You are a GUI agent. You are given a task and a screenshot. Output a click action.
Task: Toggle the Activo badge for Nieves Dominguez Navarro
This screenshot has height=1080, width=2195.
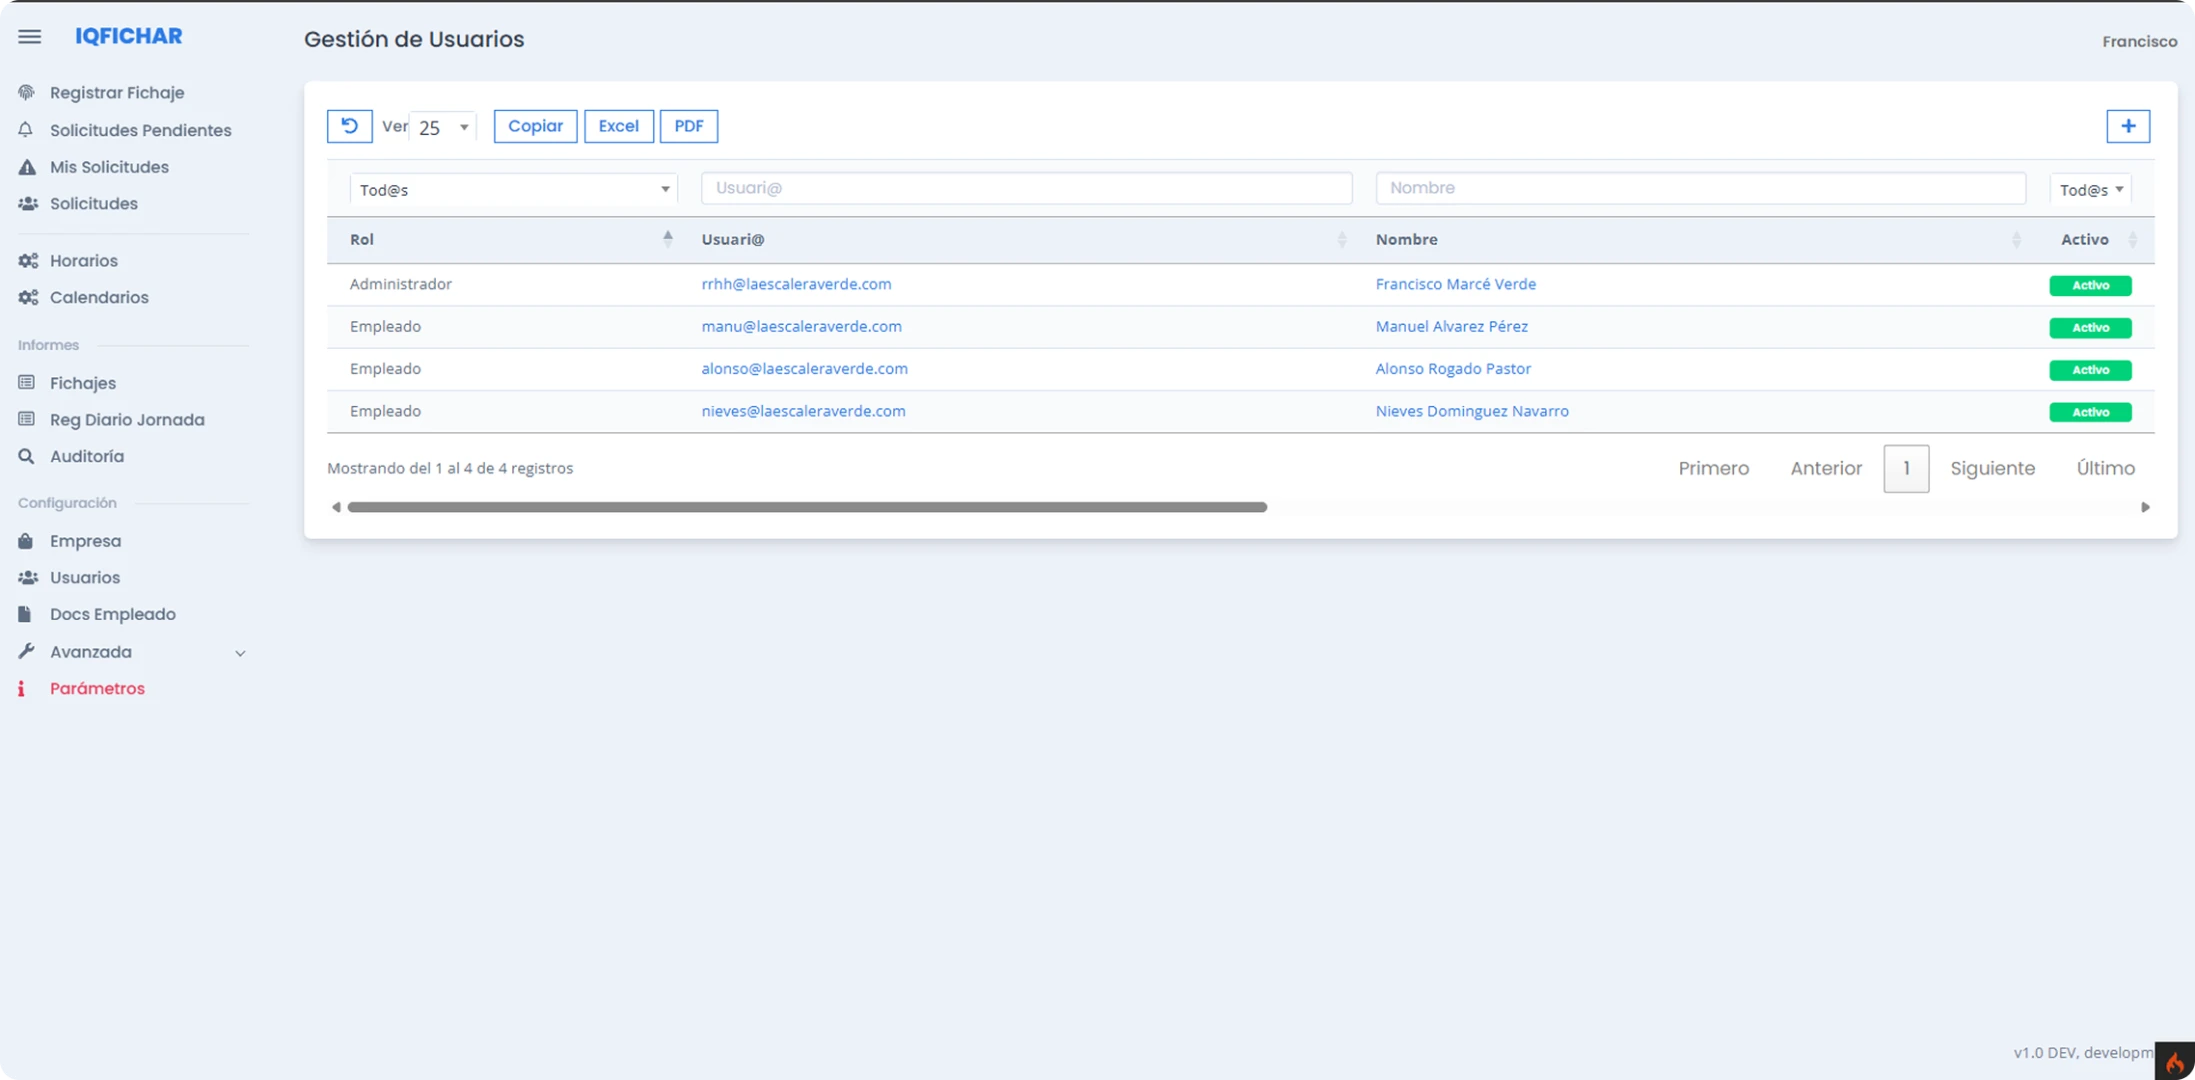pos(2090,412)
